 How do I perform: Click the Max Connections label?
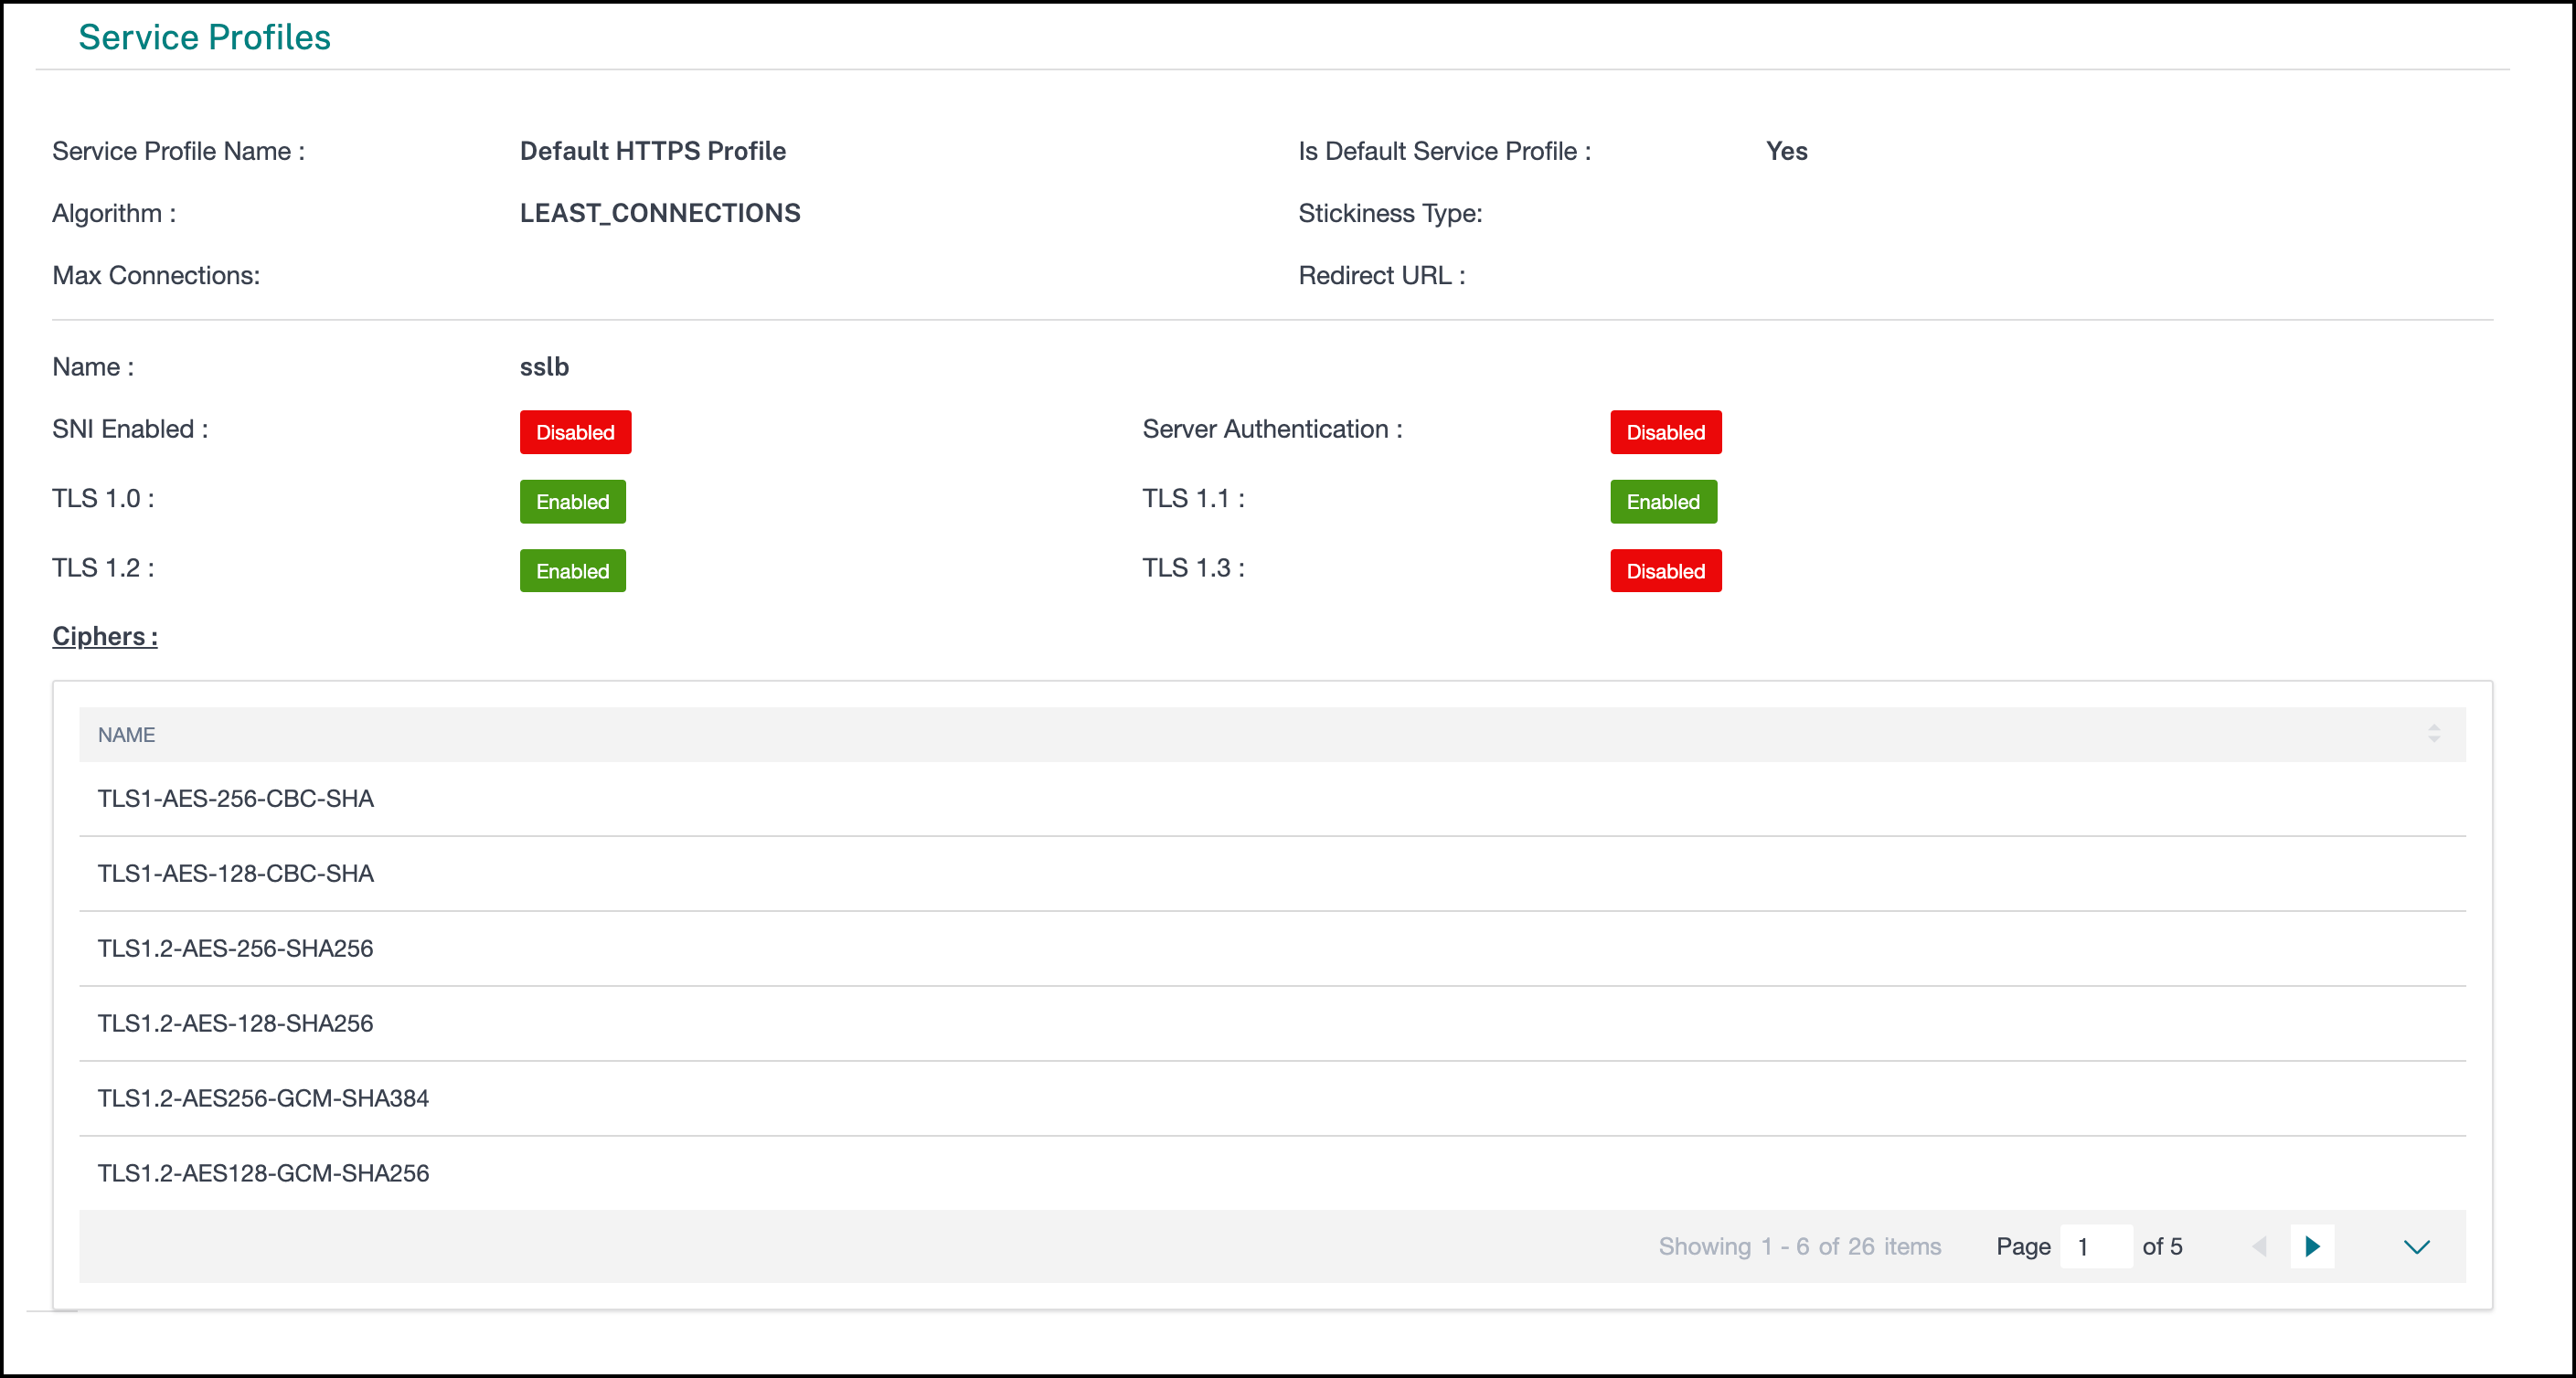156,275
